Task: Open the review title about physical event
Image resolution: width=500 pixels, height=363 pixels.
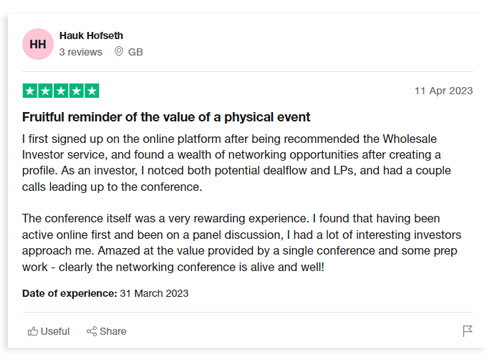Action: (x=166, y=117)
